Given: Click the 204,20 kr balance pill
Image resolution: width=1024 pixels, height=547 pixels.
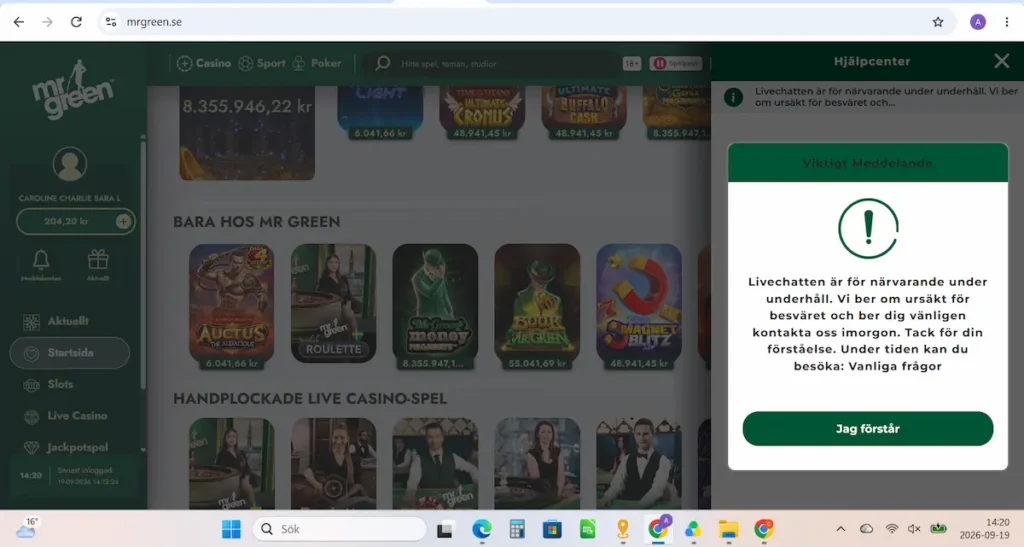Looking at the screenshot, I should point(76,222).
